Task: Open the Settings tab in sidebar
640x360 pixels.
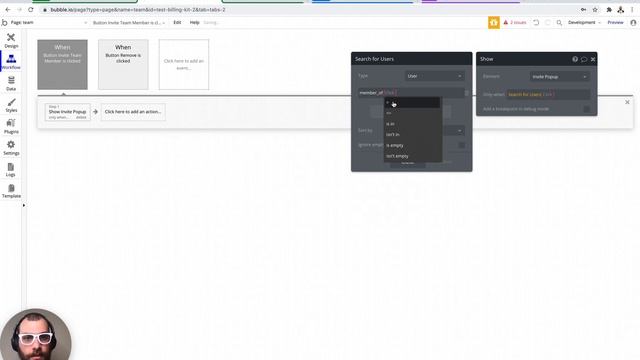Action: [x=11, y=148]
